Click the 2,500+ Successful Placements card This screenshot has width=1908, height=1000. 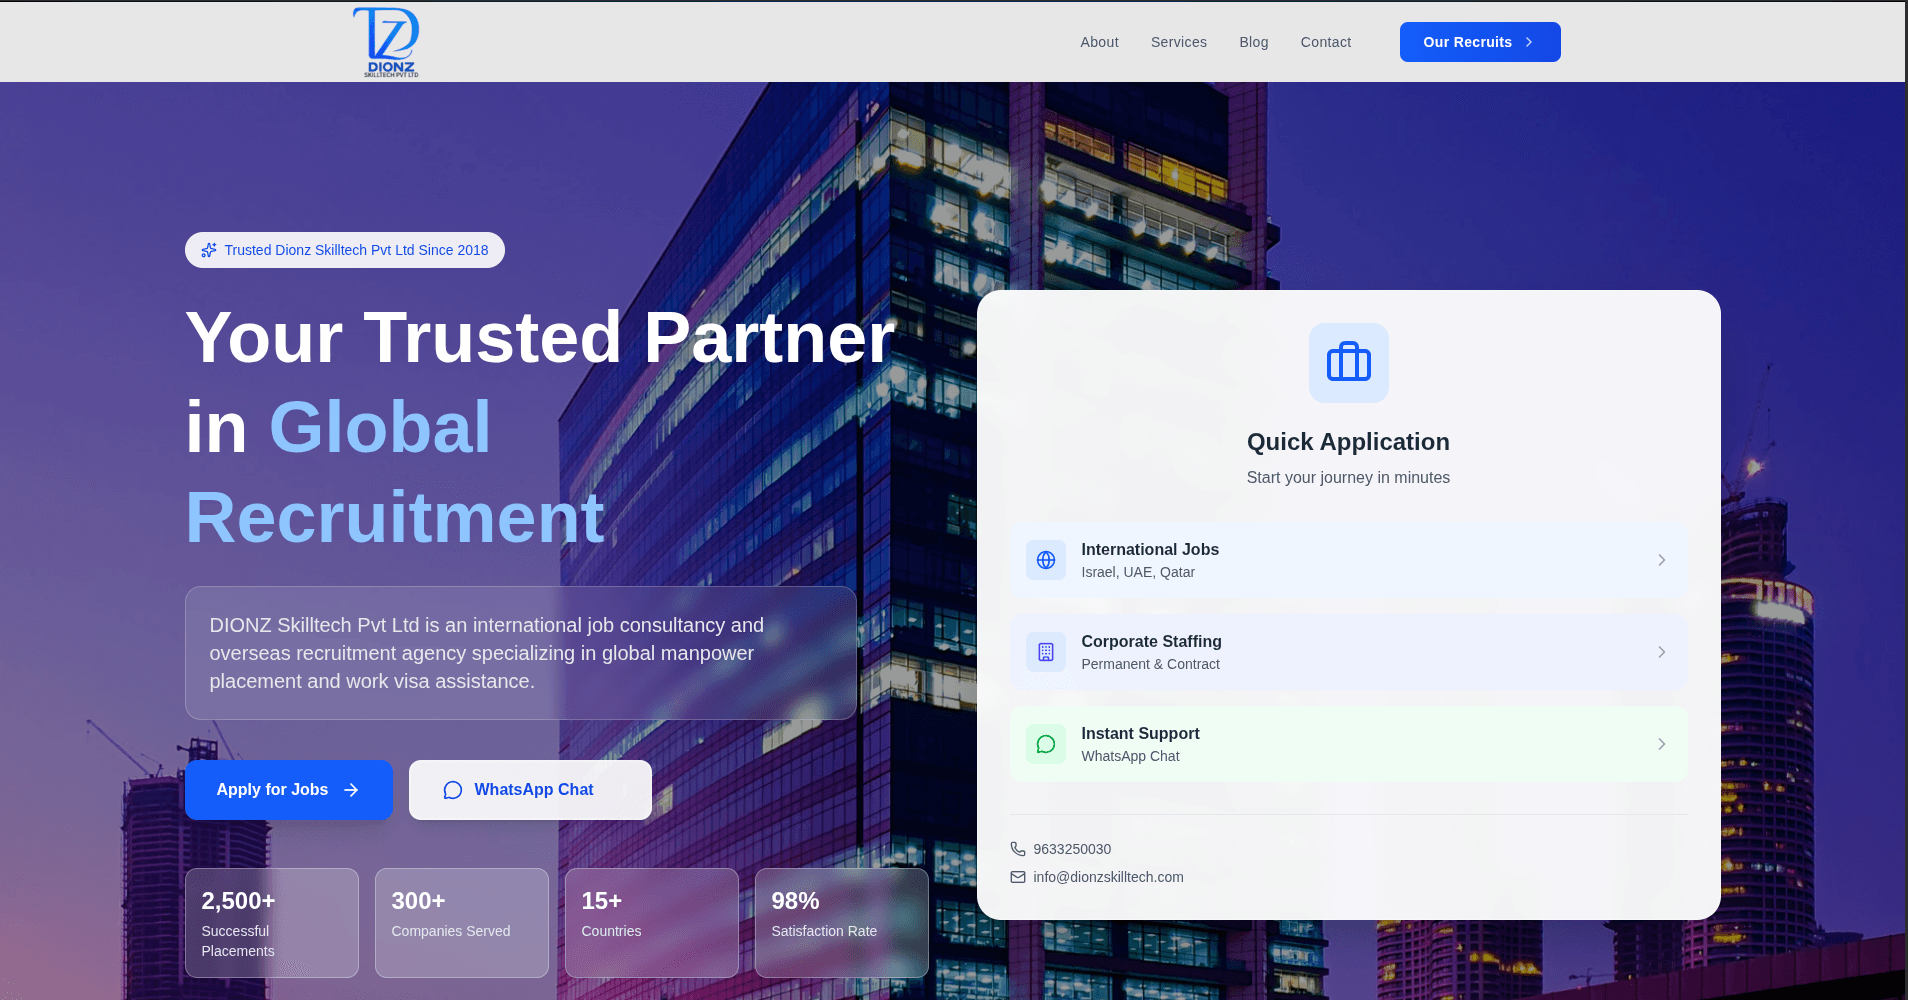pos(272,923)
